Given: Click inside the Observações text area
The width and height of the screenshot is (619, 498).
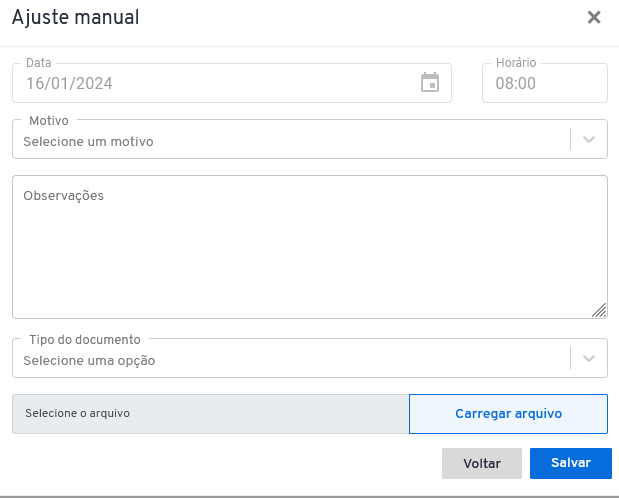Looking at the screenshot, I should click(x=310, y=247).
